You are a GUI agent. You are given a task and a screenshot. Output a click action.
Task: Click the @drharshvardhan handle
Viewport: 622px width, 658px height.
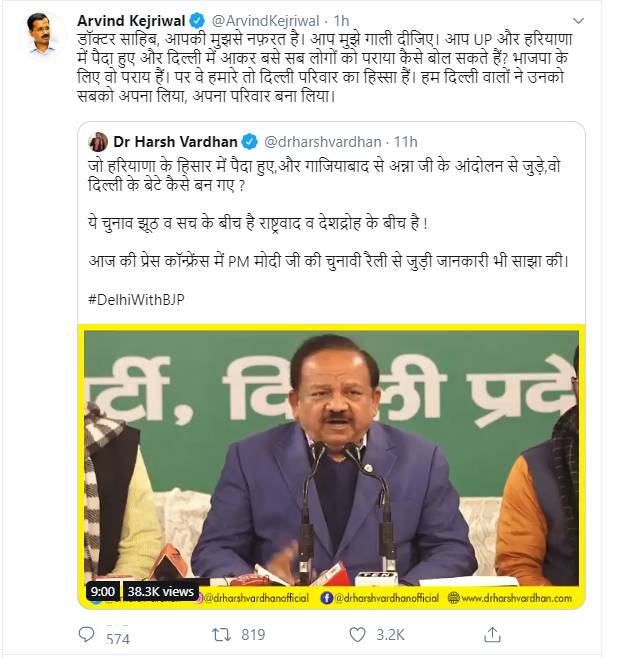coord(322,142)
